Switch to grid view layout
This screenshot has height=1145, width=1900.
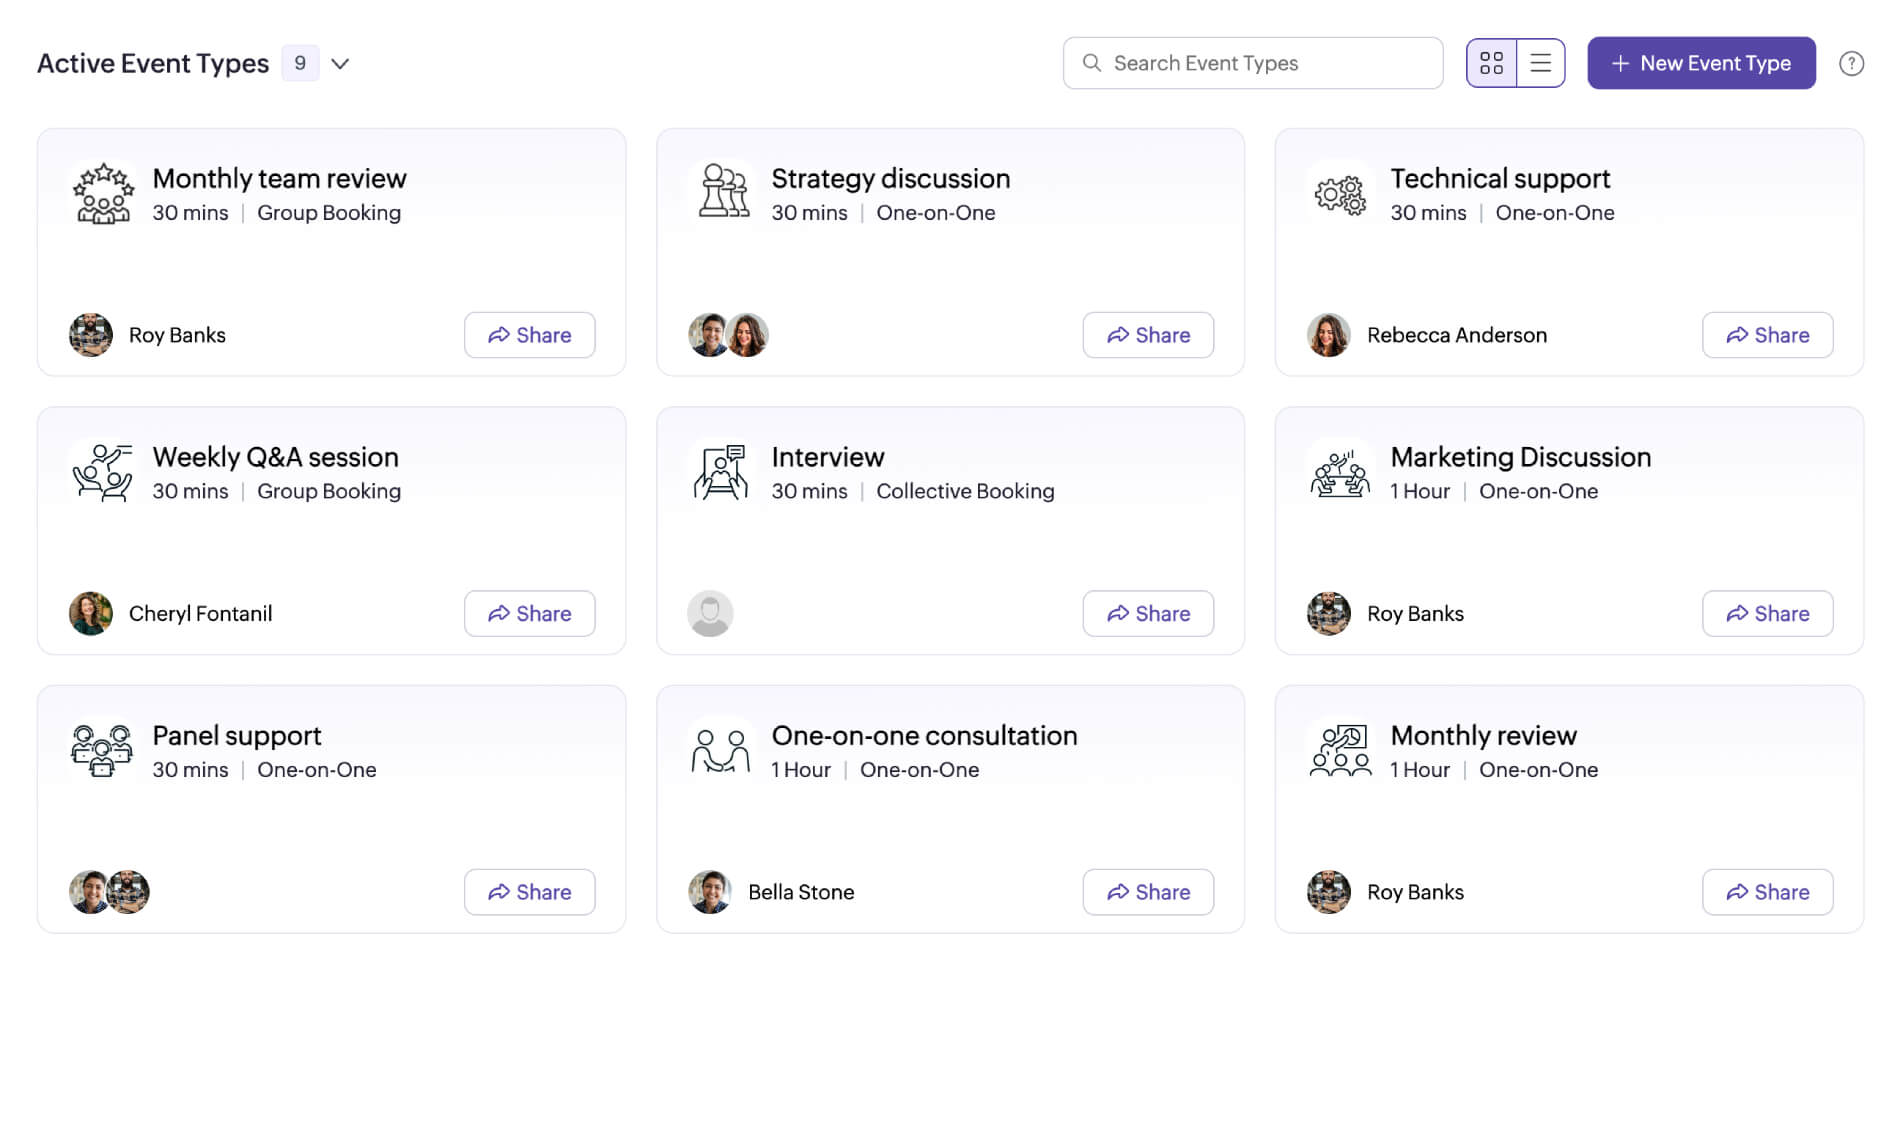pos(1491,63)
